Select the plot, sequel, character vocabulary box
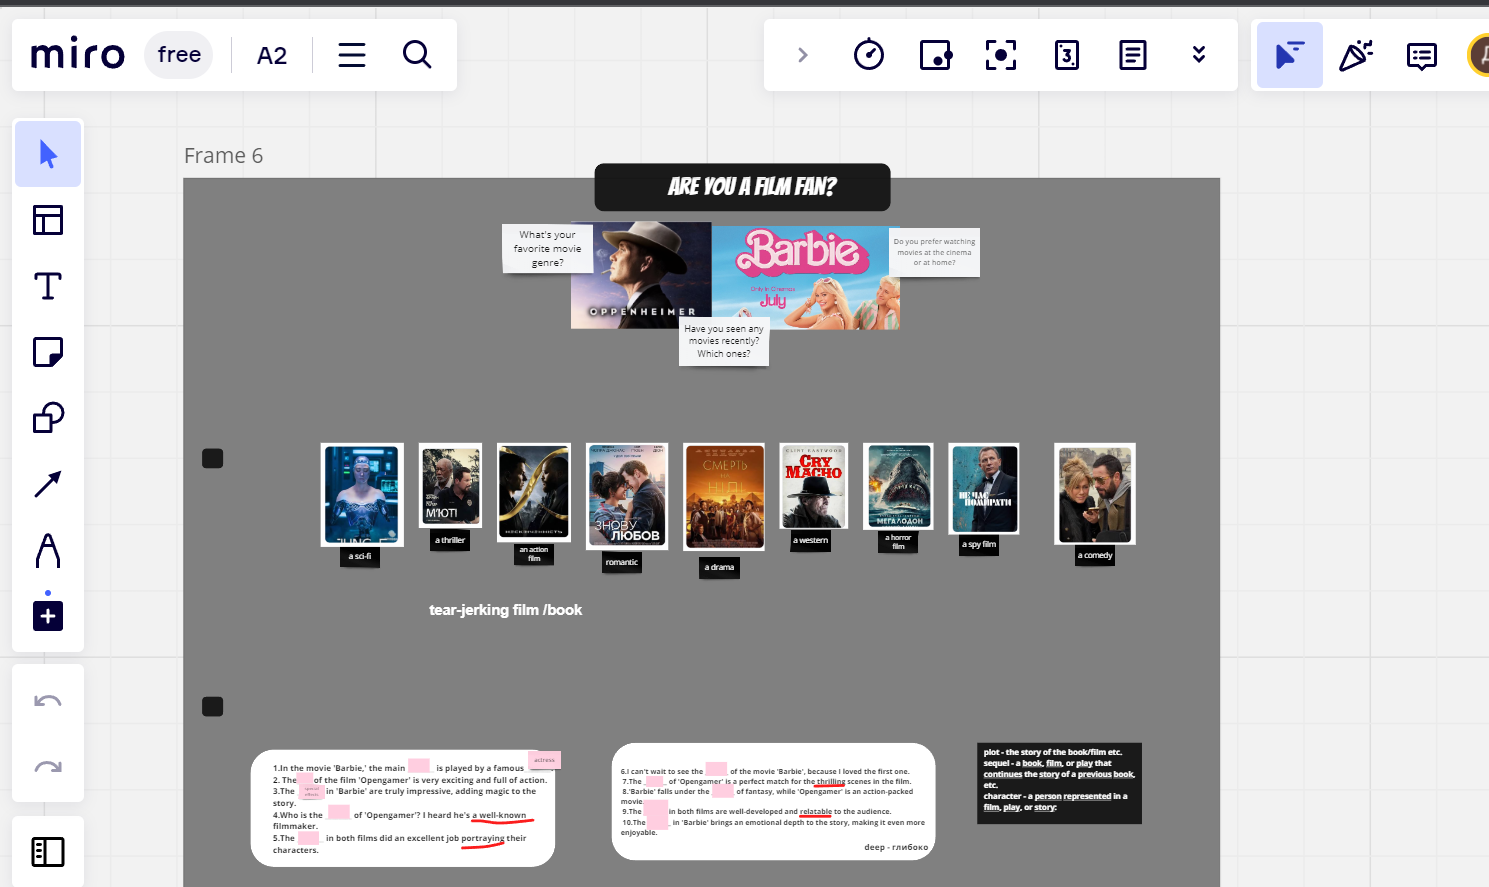Viewport: 1489px width, 887px height. [x=1059, y=783]
